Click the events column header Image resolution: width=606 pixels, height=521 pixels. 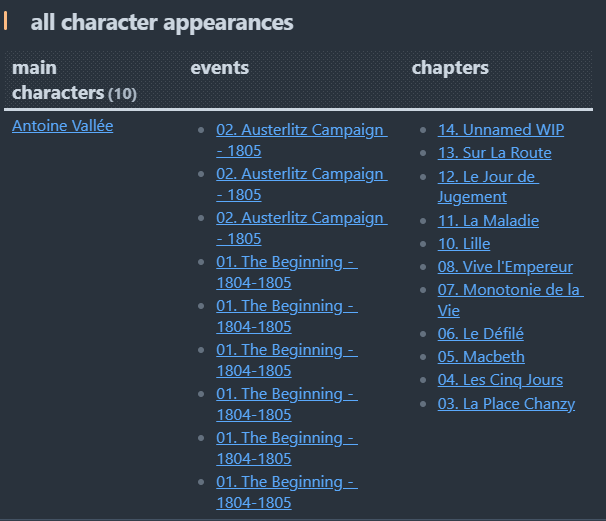click(220, 68)
